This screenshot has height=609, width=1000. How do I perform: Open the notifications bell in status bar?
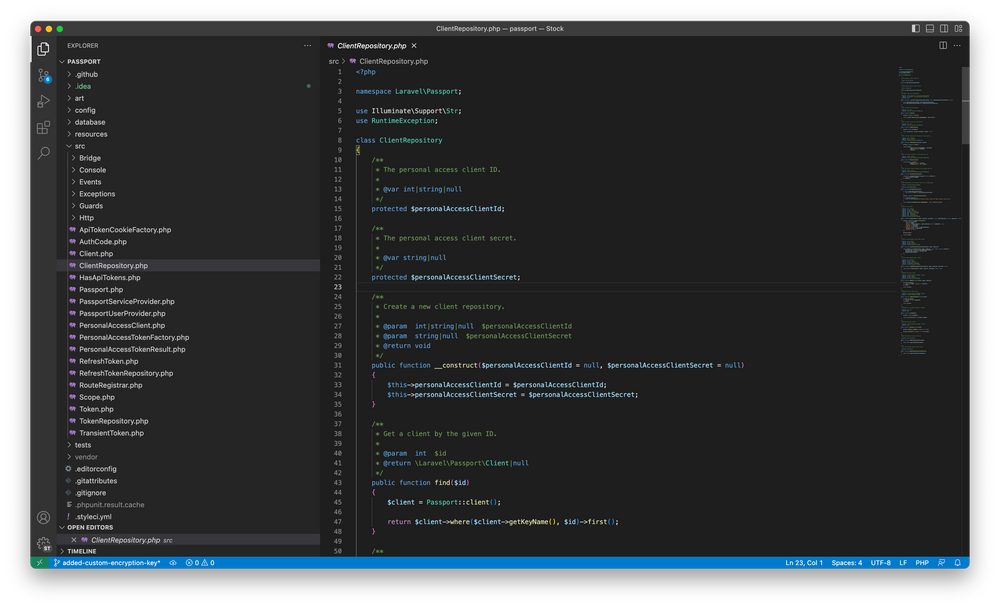point(957,562)
